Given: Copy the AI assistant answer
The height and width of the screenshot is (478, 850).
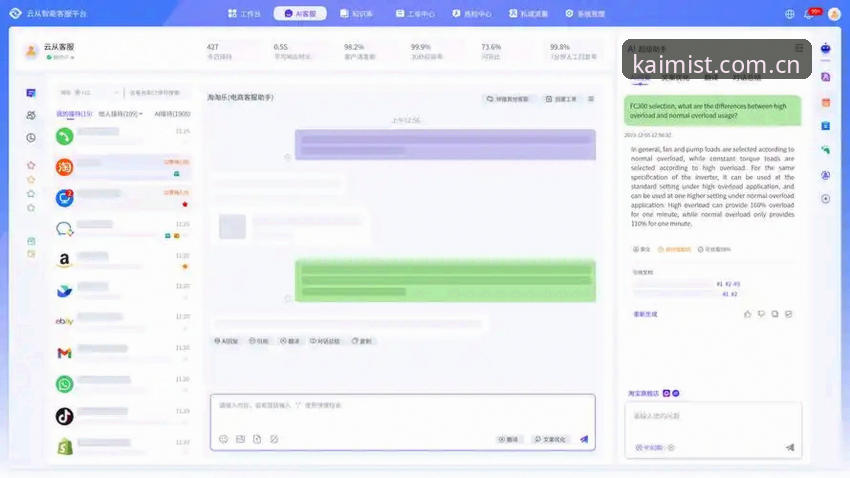Looking at the screenshot, I should [775, 314].
